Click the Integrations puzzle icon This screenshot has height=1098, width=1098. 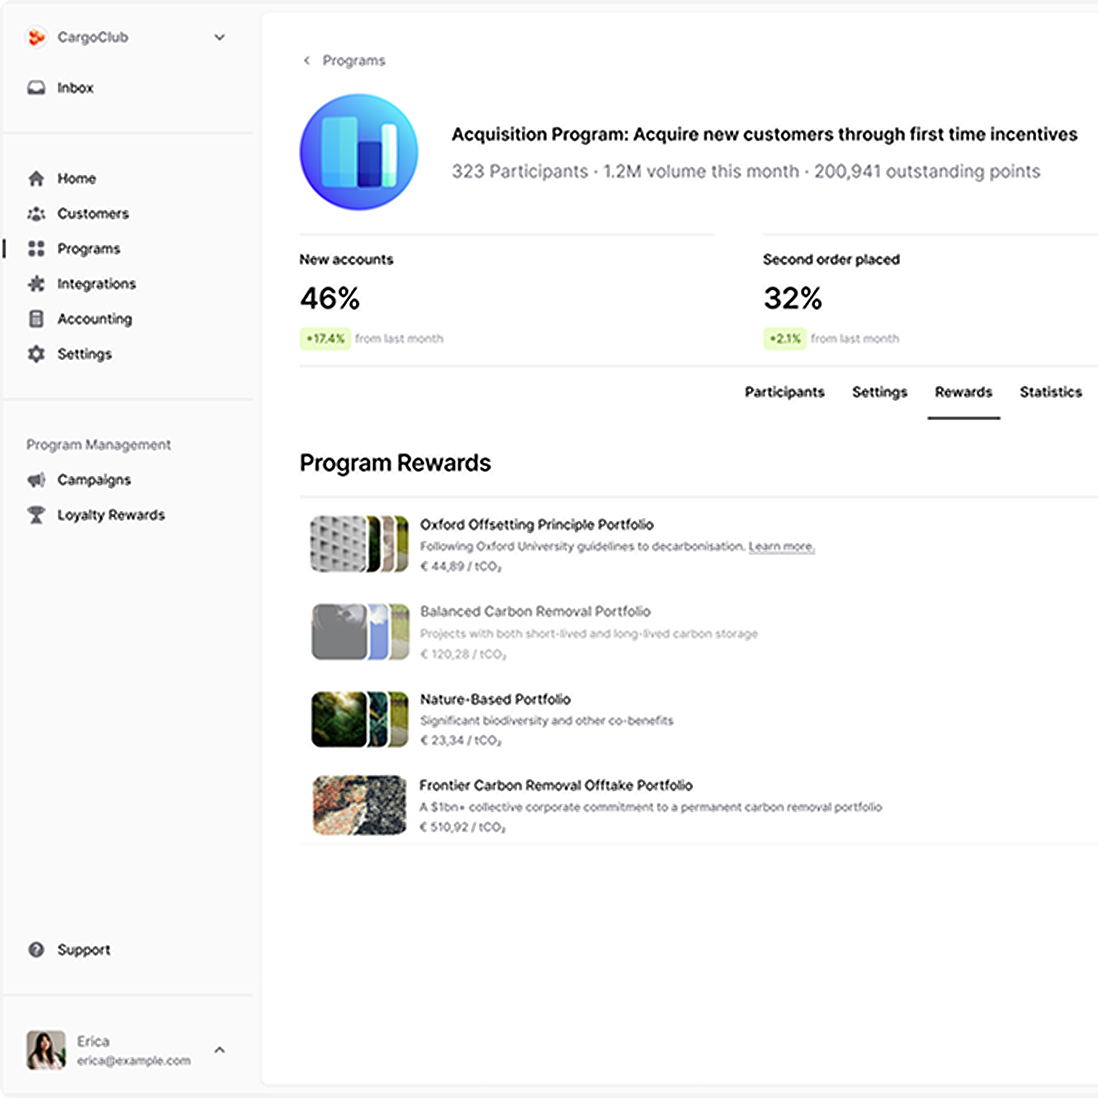pyautogui.click(x=36, y=284)
